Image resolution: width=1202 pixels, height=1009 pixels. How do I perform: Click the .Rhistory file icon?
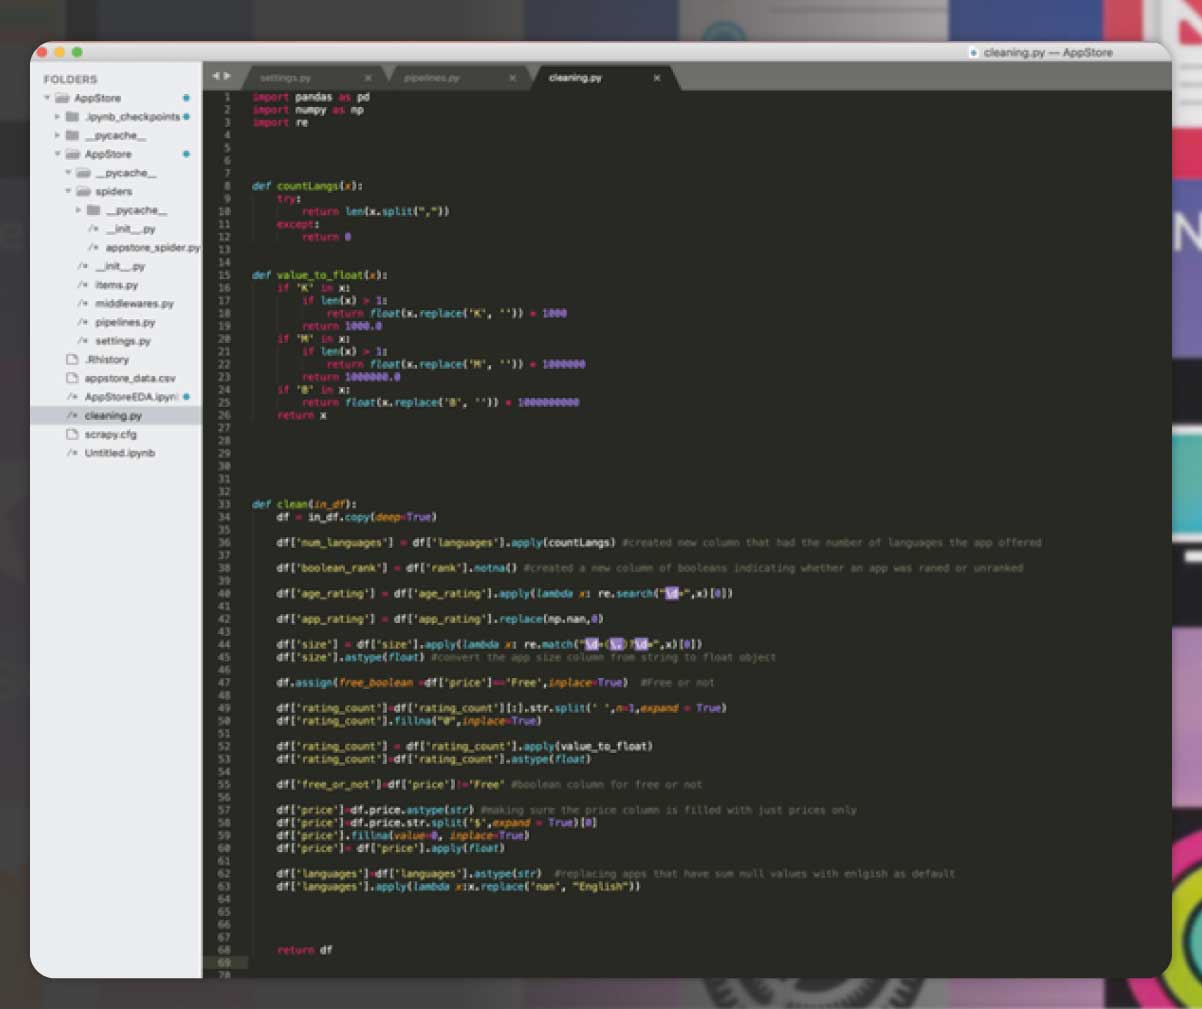coord(72,359)
